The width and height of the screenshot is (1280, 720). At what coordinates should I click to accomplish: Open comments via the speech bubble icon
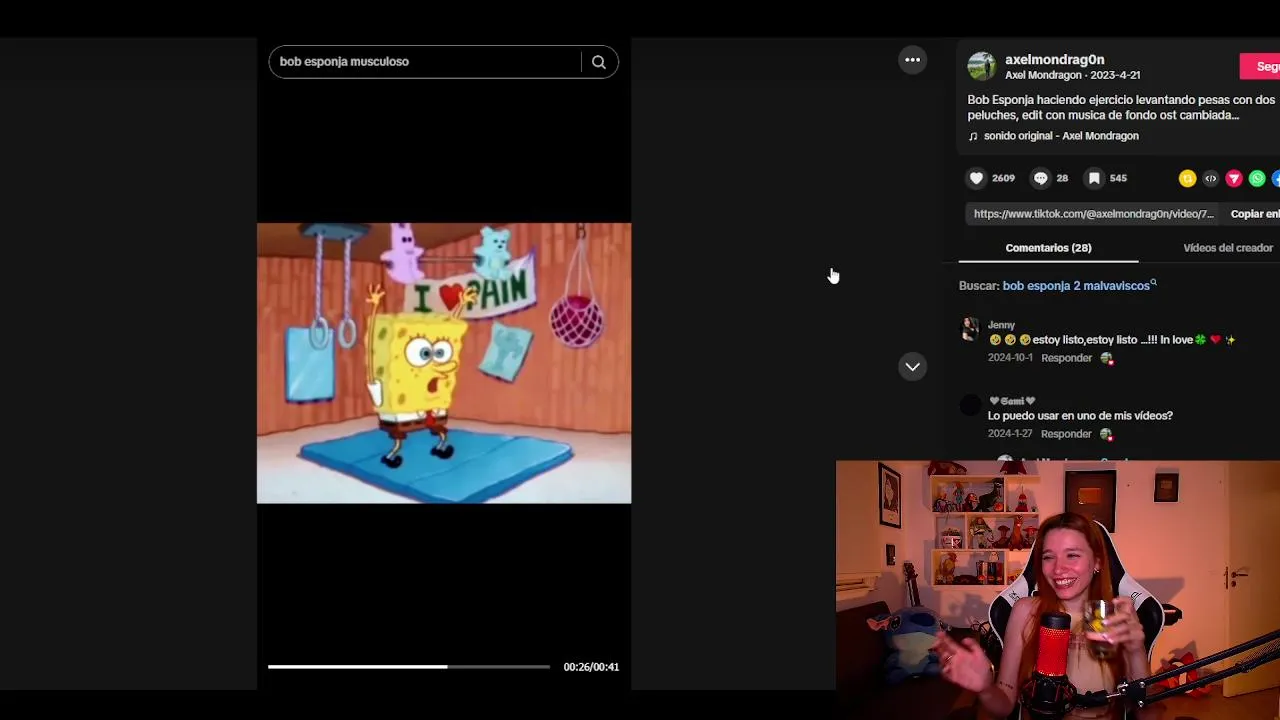pyautogui.click(x=1040, y=178)
